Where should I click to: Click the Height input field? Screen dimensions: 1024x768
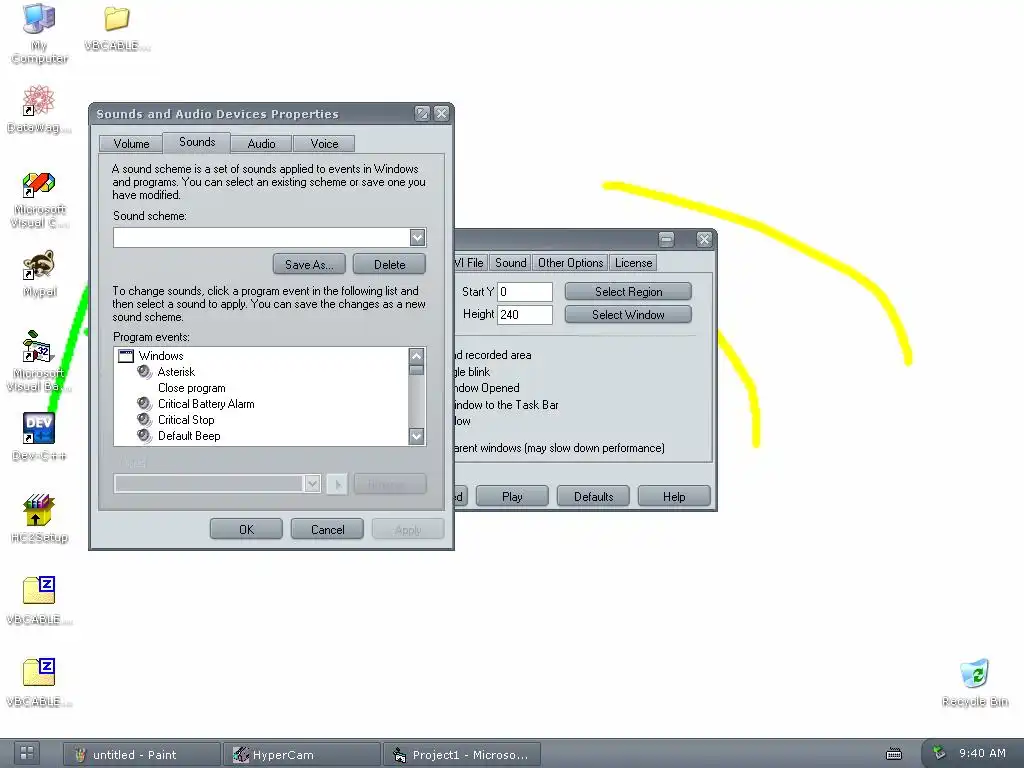click(x=525, y=315)
